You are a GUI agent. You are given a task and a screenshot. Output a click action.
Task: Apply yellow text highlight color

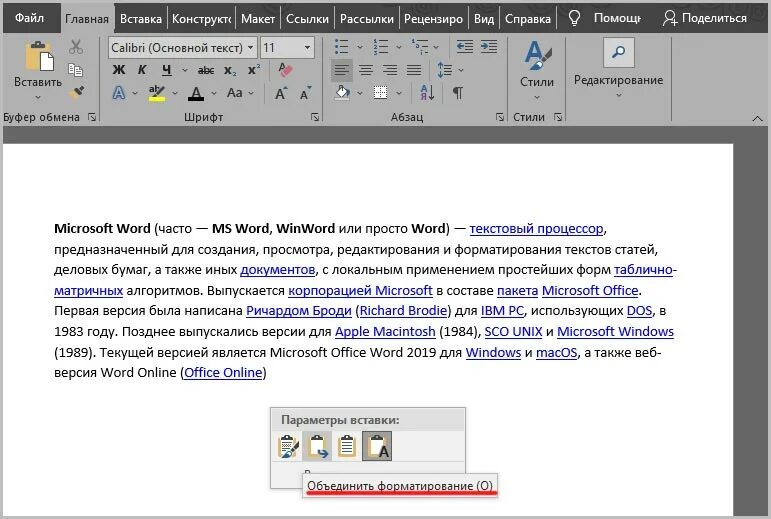click(x=157, y=93)
